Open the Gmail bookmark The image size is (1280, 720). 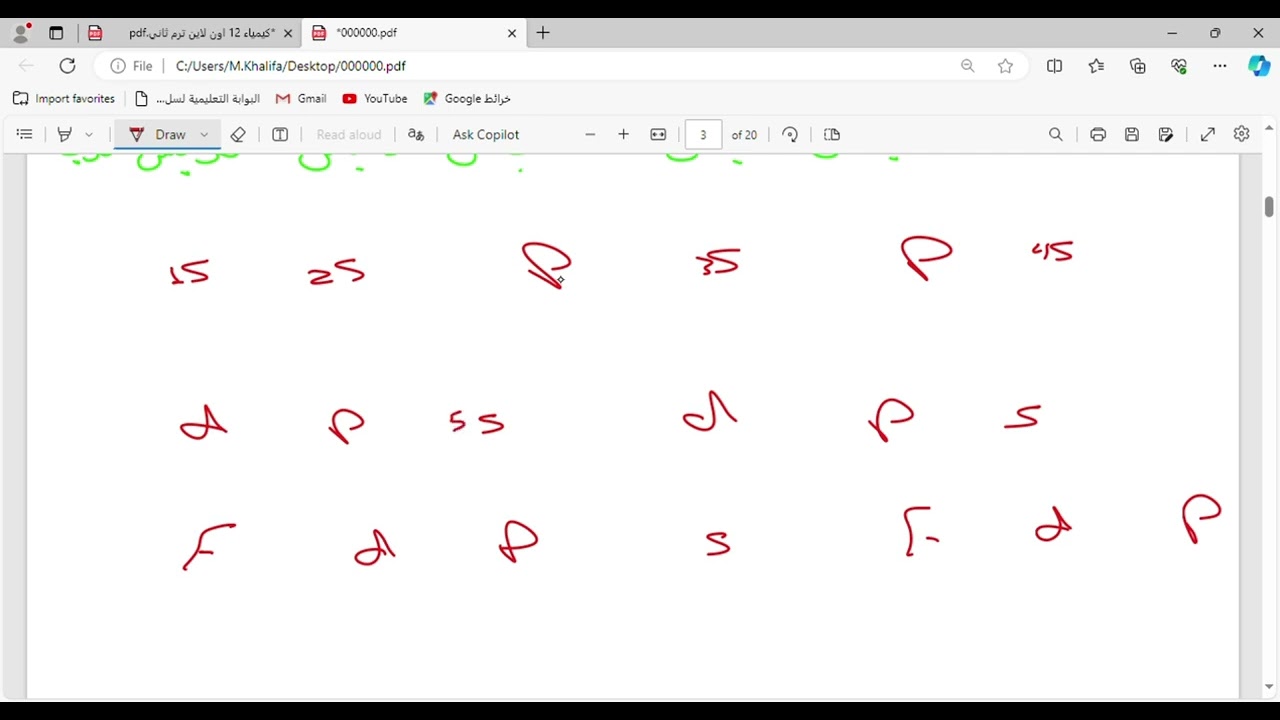tap(301, 99)
